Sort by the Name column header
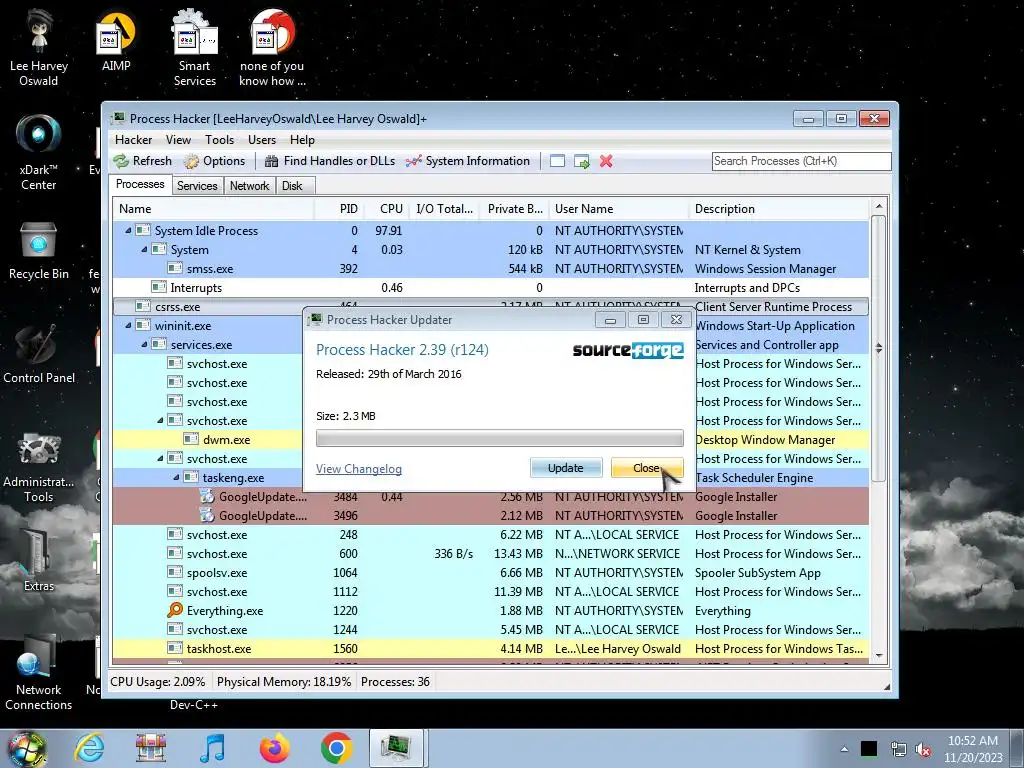1024x768 pixels. (x=213, y=209)
